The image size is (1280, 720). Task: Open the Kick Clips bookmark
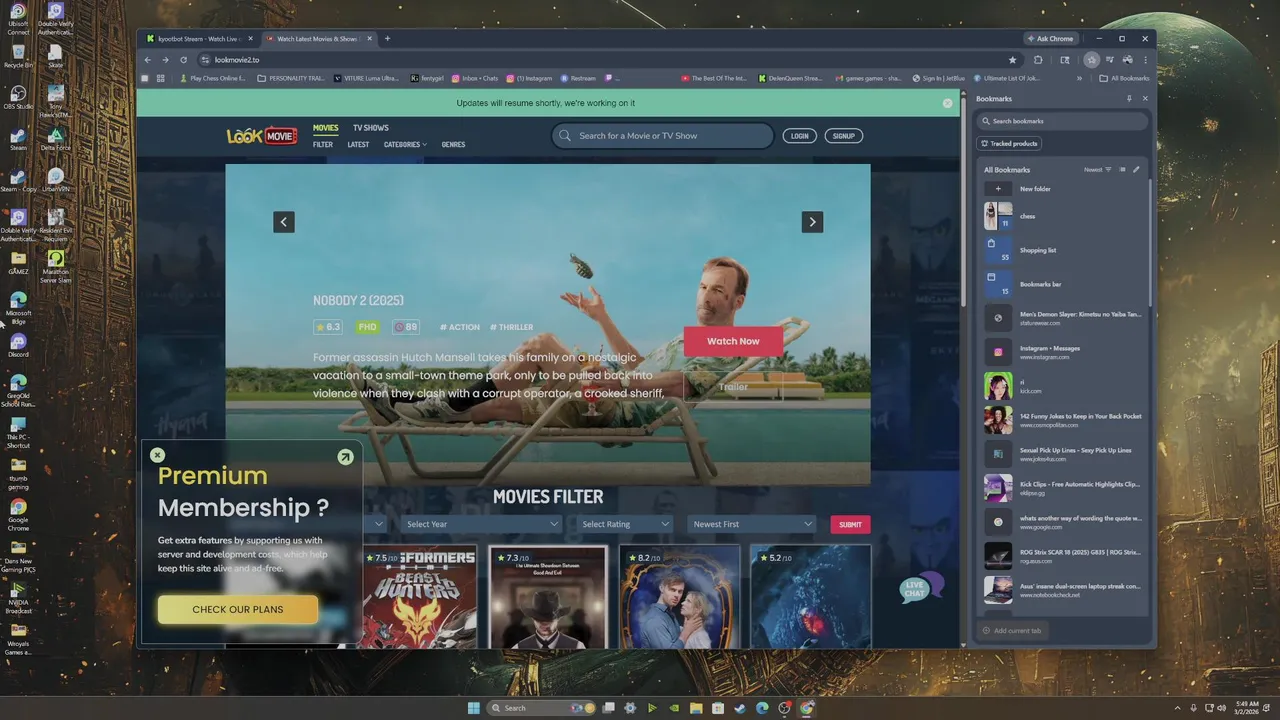tap(1062, 488)
